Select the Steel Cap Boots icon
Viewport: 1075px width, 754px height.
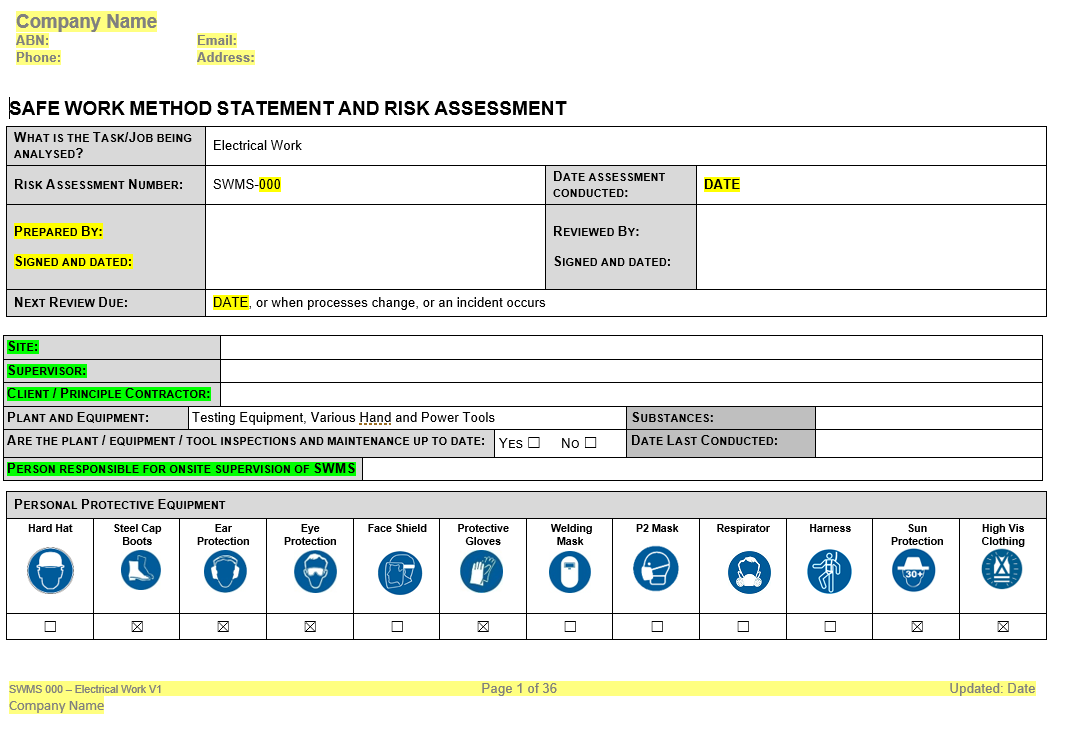137,572
